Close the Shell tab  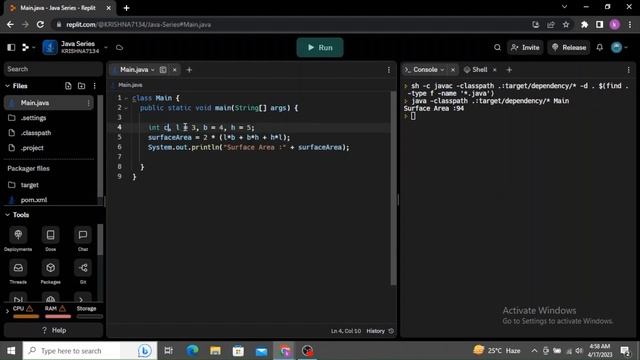tap(495, 70)
